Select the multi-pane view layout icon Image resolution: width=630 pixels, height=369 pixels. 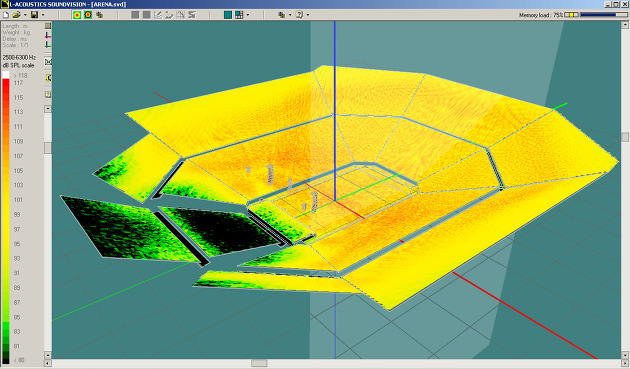click(x=239, y=15)
